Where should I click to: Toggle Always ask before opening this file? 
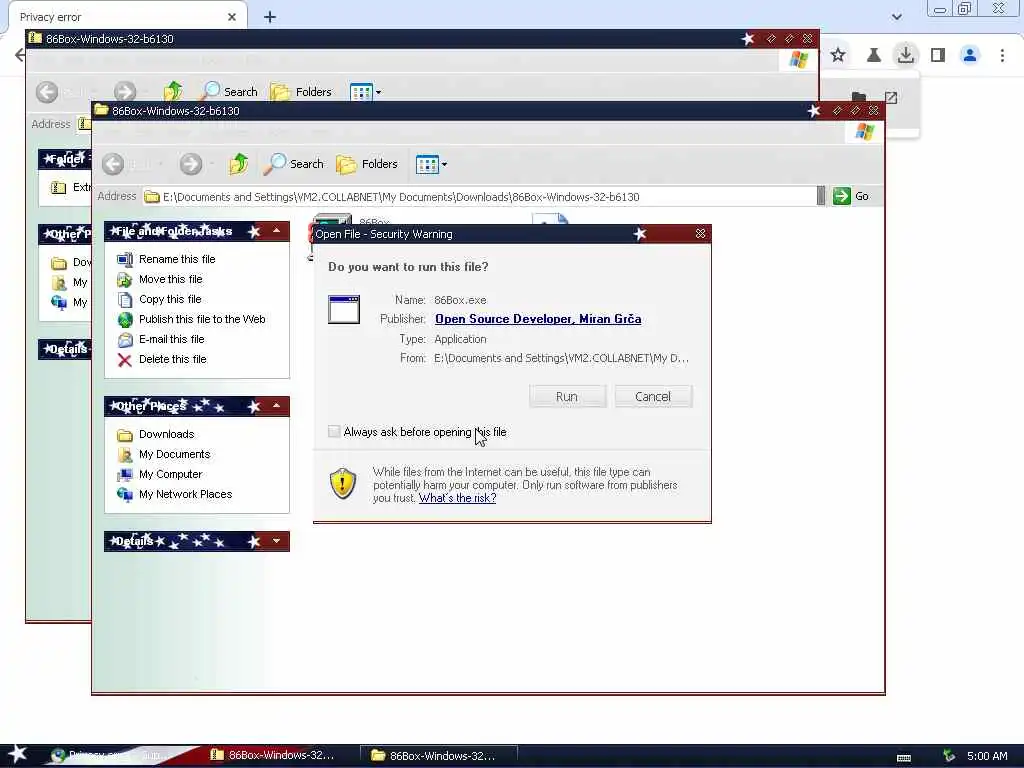pyautogui.click(x=334, y=431)
